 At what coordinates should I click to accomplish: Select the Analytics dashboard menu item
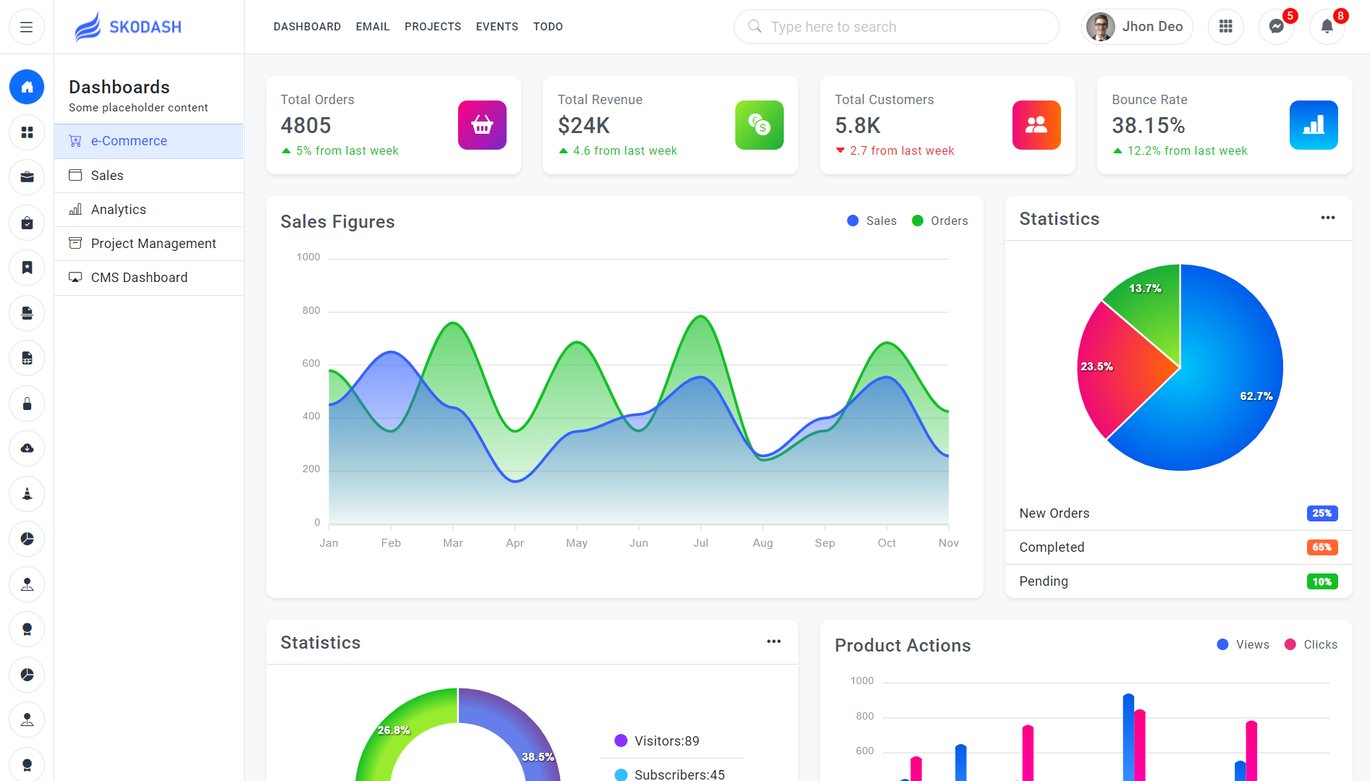pos(149,209)
